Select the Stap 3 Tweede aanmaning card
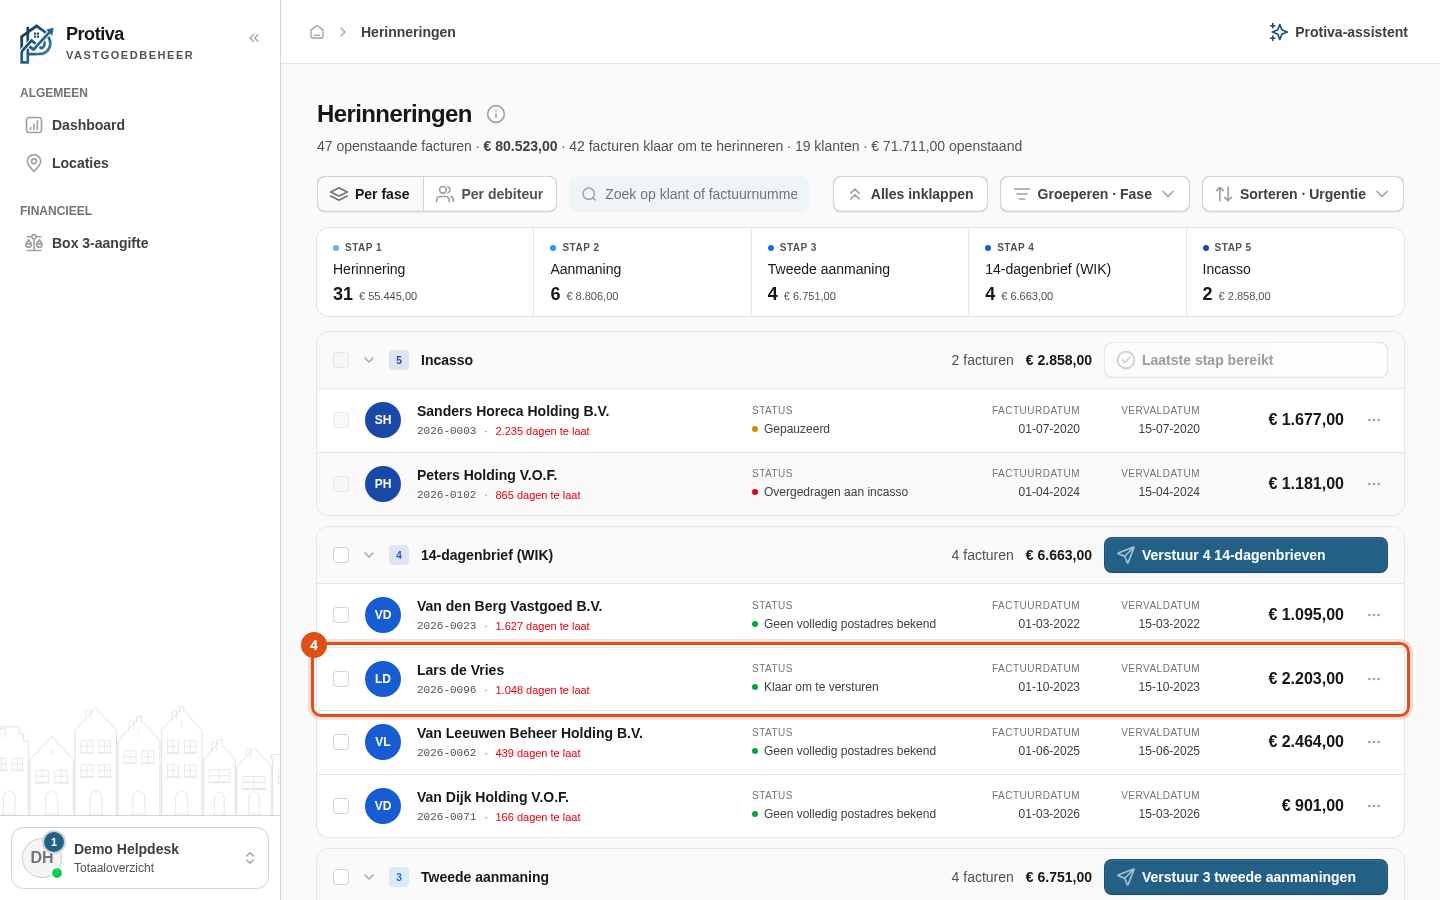Image resolution: width=1440 pixels, height=900 pixels. tap(860, 272)
